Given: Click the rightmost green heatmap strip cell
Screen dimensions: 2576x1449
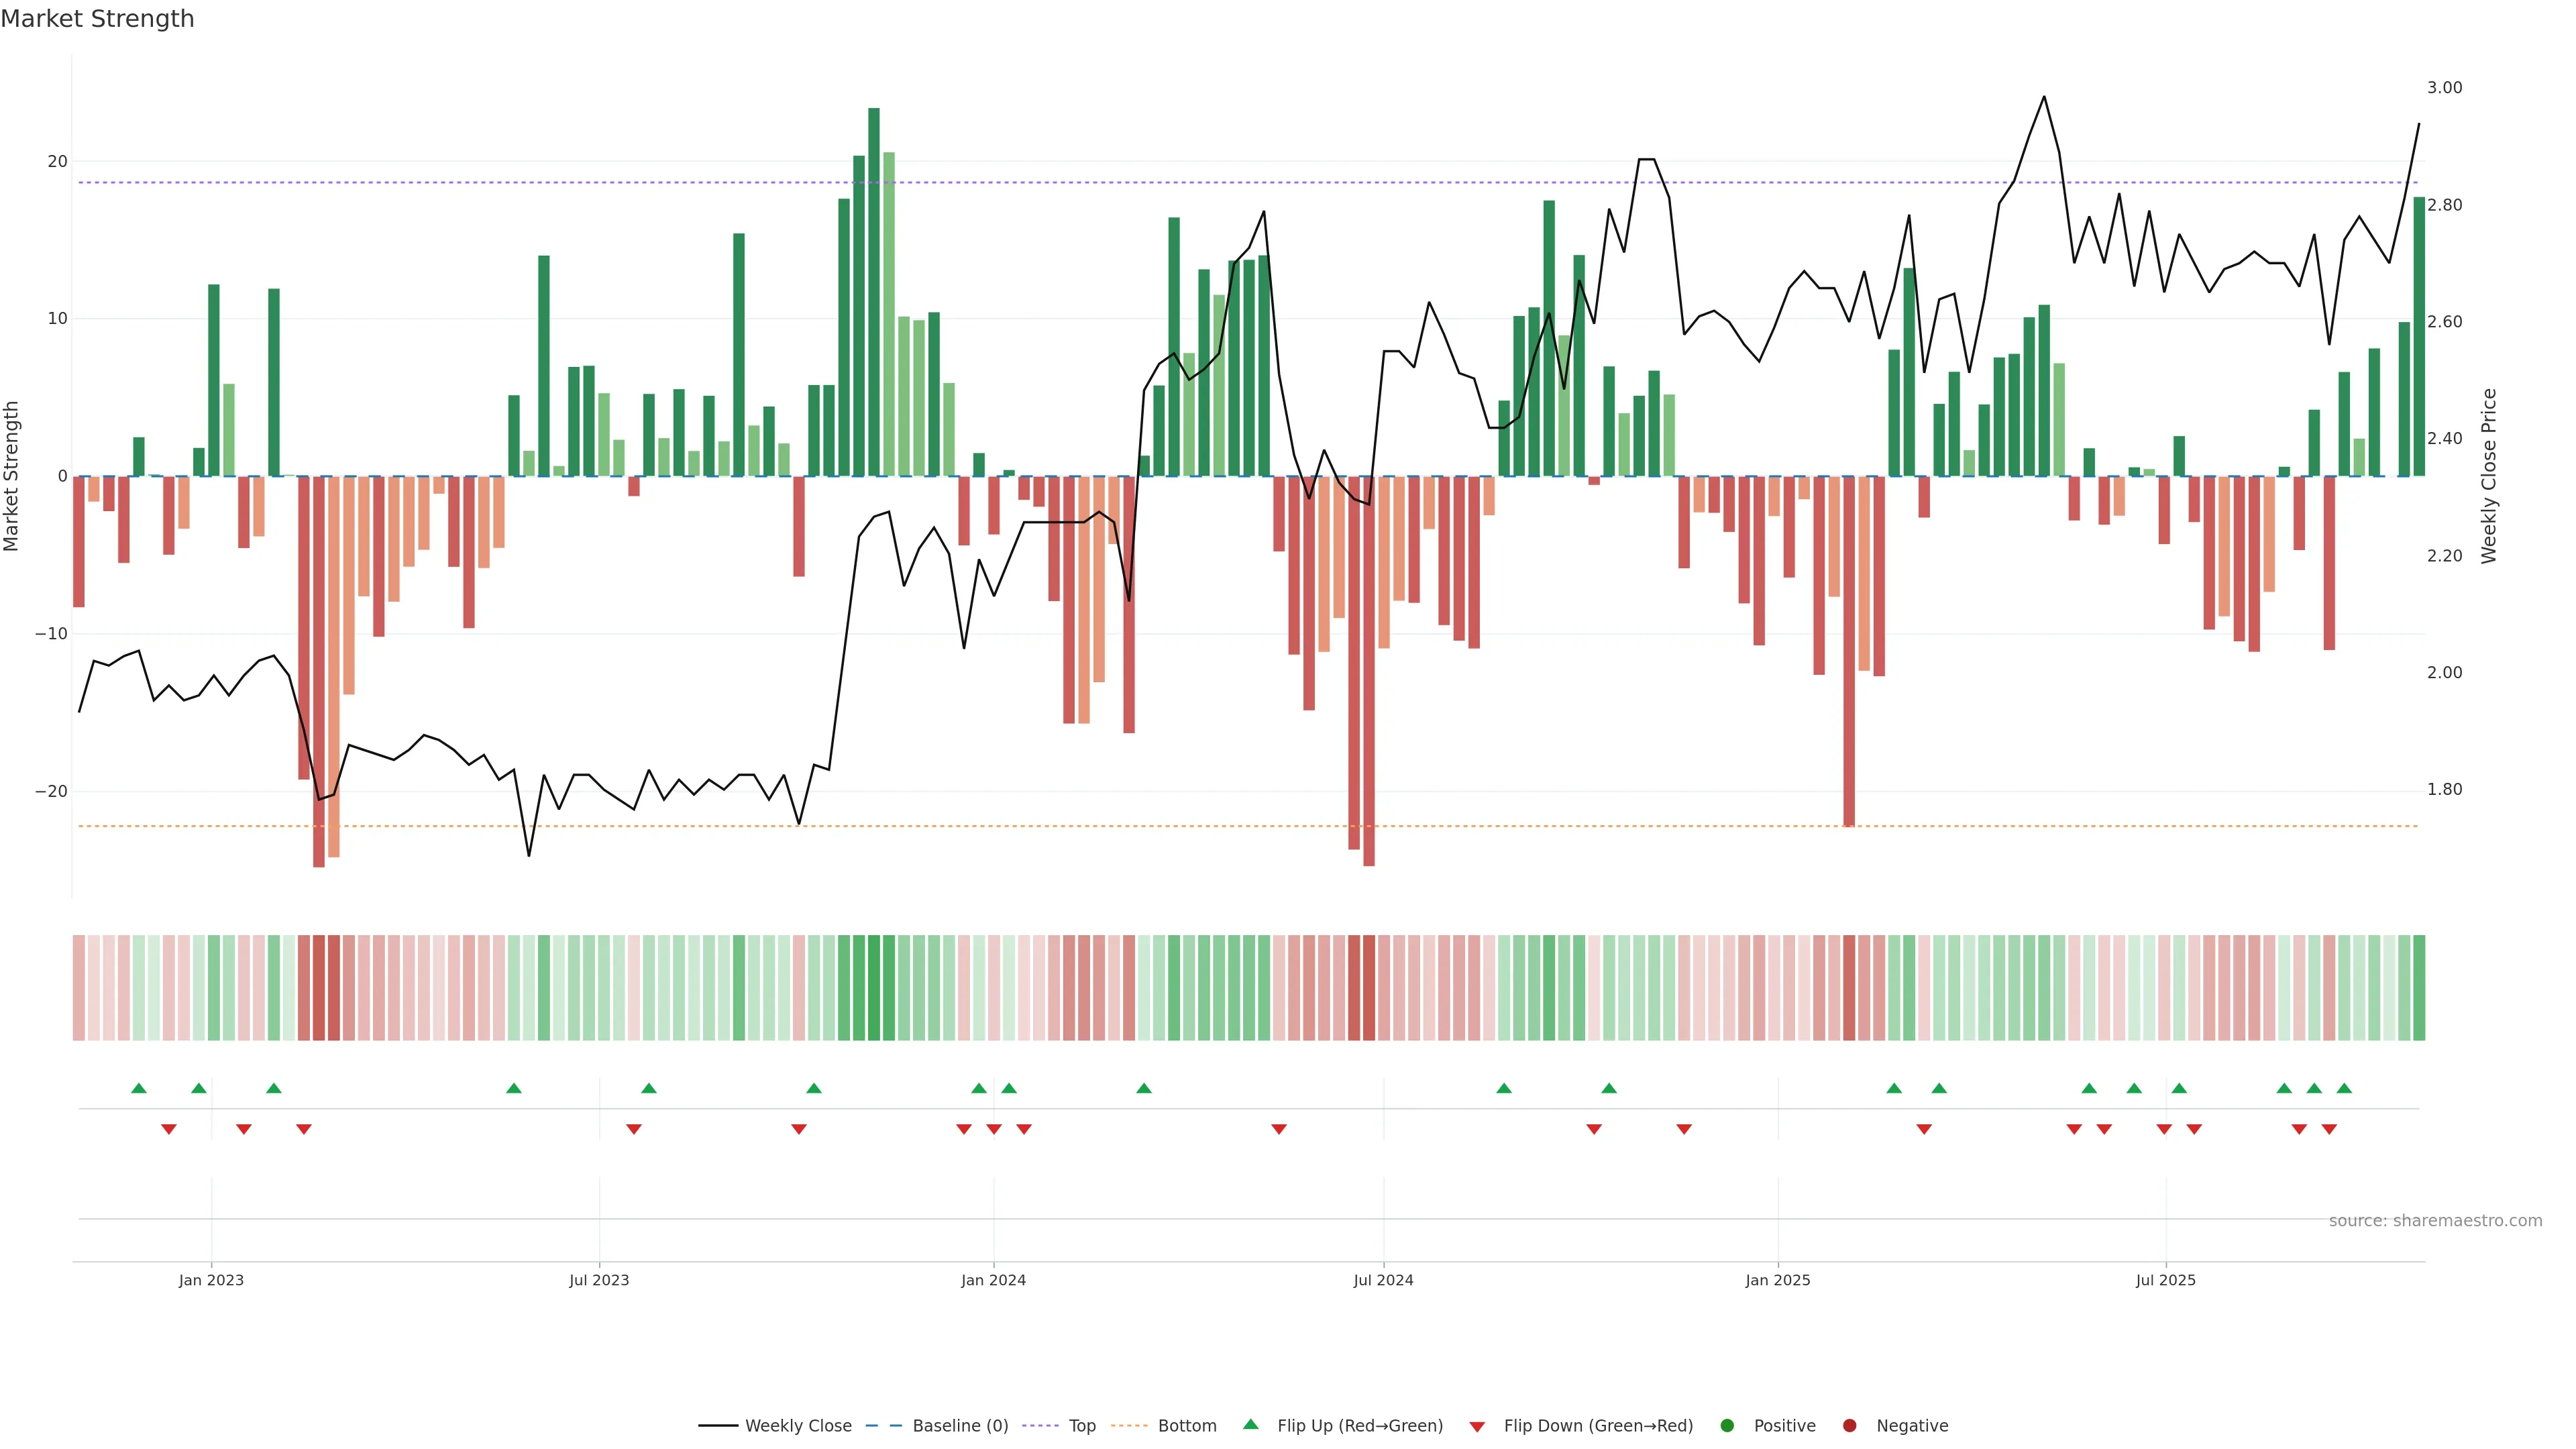Looking at the screenshot, I should click(2419, 988).
